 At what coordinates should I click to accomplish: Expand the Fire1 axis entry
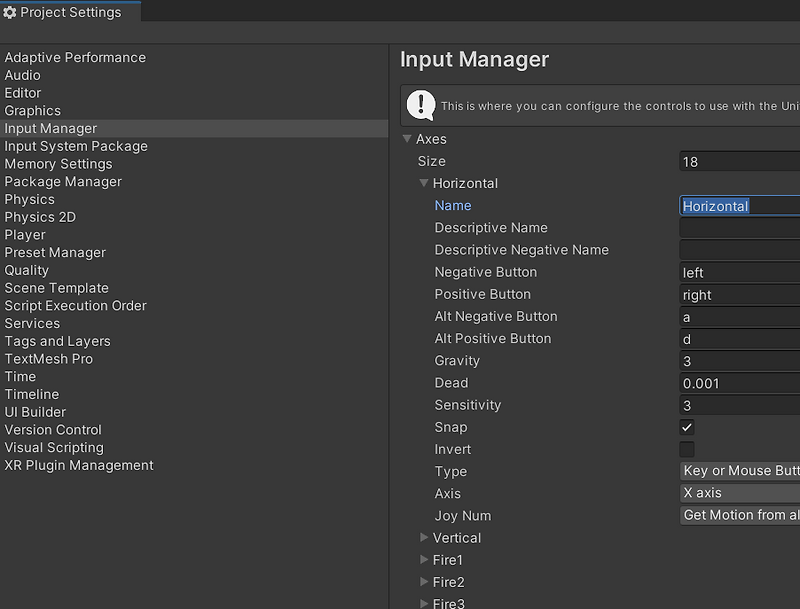tap(424, 560)
